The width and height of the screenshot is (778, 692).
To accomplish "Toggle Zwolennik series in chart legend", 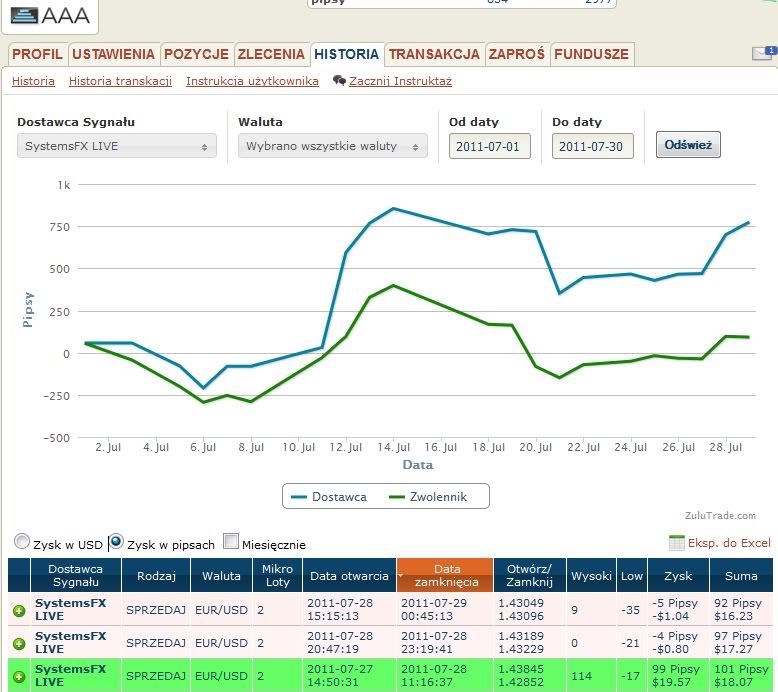I will [428, 497].
